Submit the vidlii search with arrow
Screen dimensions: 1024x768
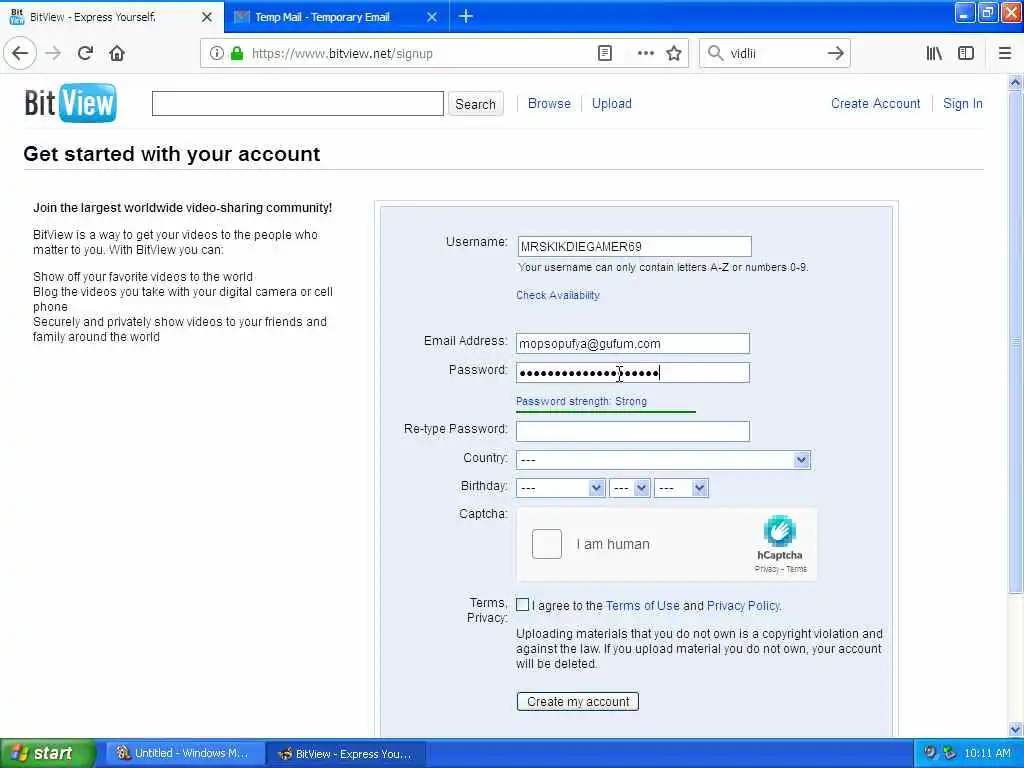tap(835, 54)
